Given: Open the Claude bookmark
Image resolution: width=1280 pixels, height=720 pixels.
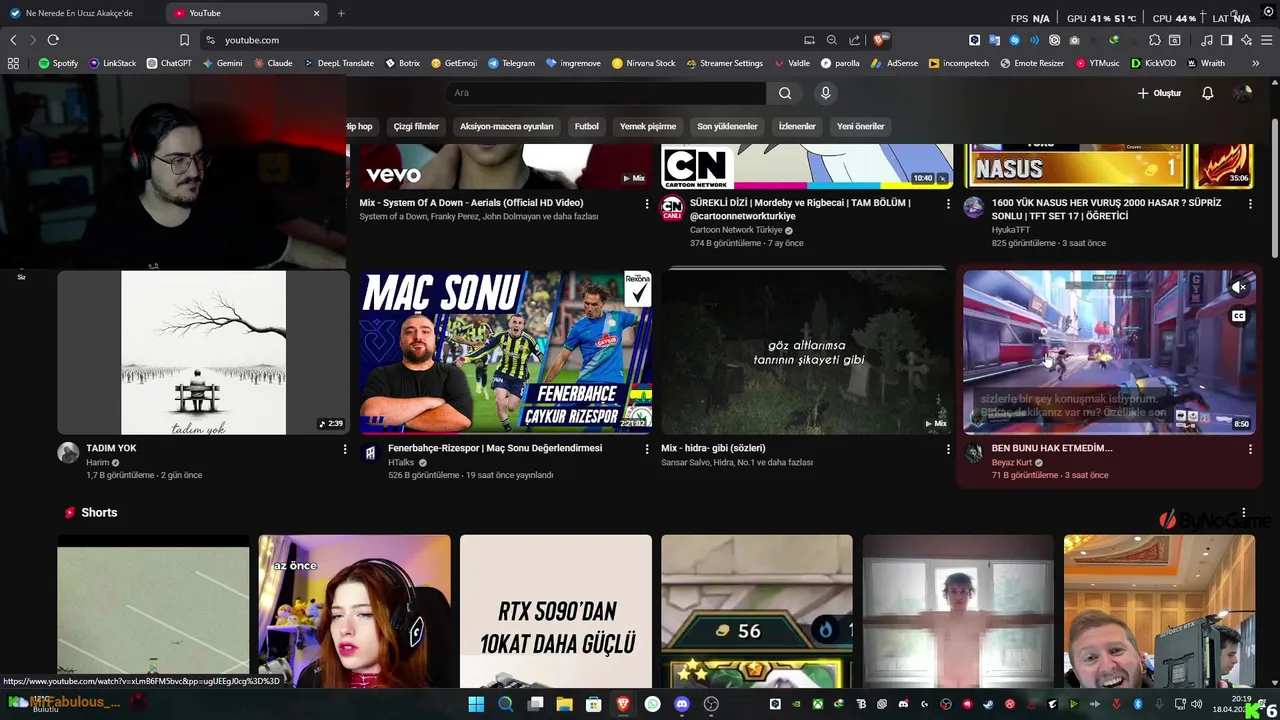Looking at the screenshot, I should click(x=273, y=63).
